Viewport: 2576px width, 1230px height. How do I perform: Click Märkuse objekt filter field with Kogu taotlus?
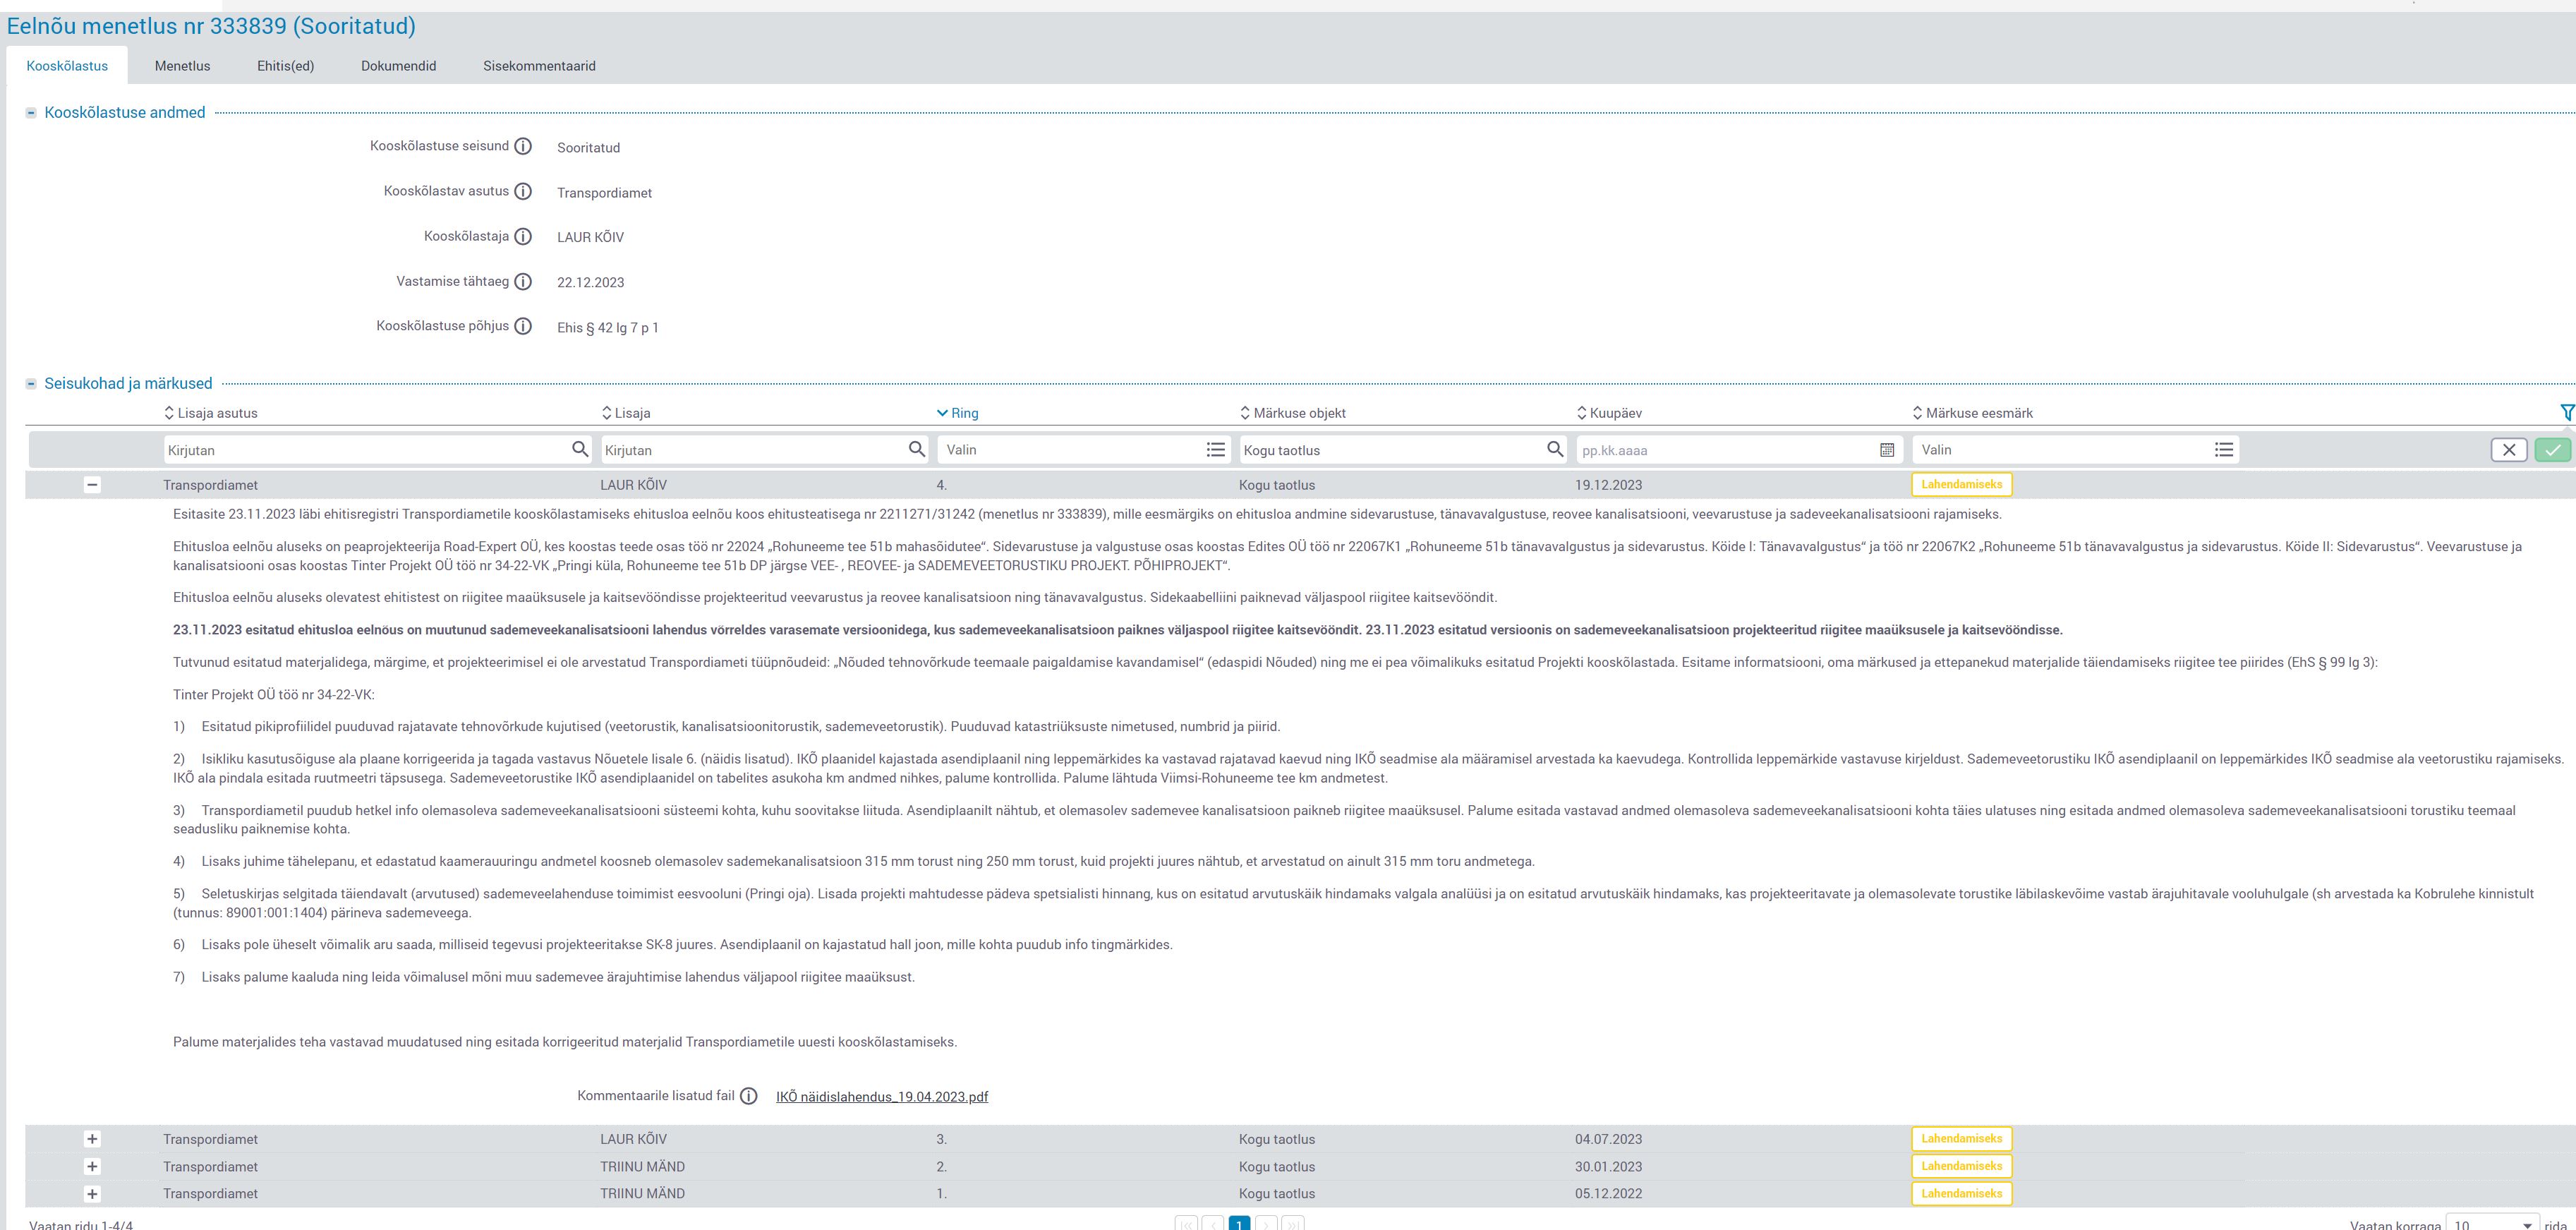click(1403, 450)
